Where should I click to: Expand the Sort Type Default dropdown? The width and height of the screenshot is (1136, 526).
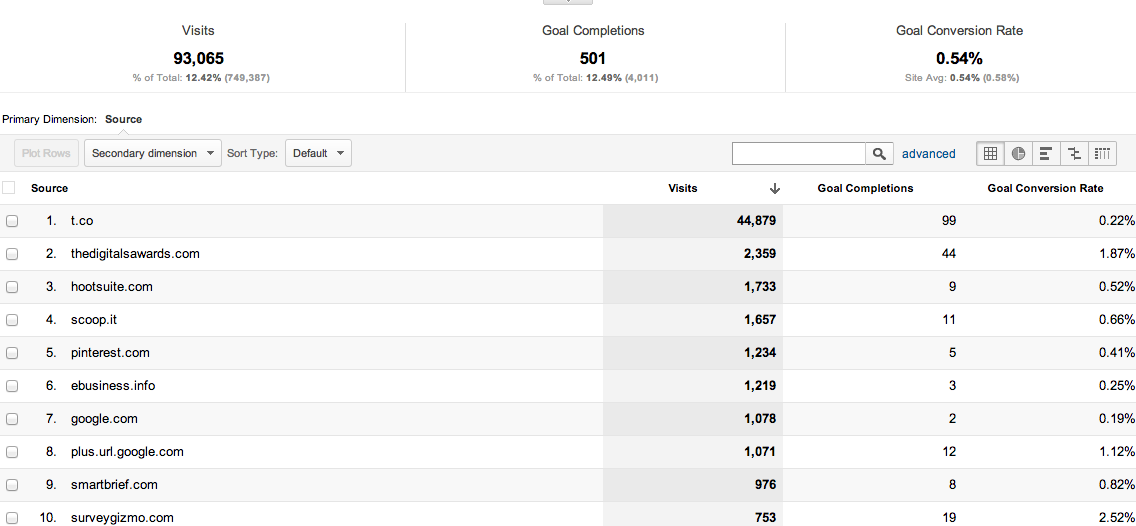[318, 154]
